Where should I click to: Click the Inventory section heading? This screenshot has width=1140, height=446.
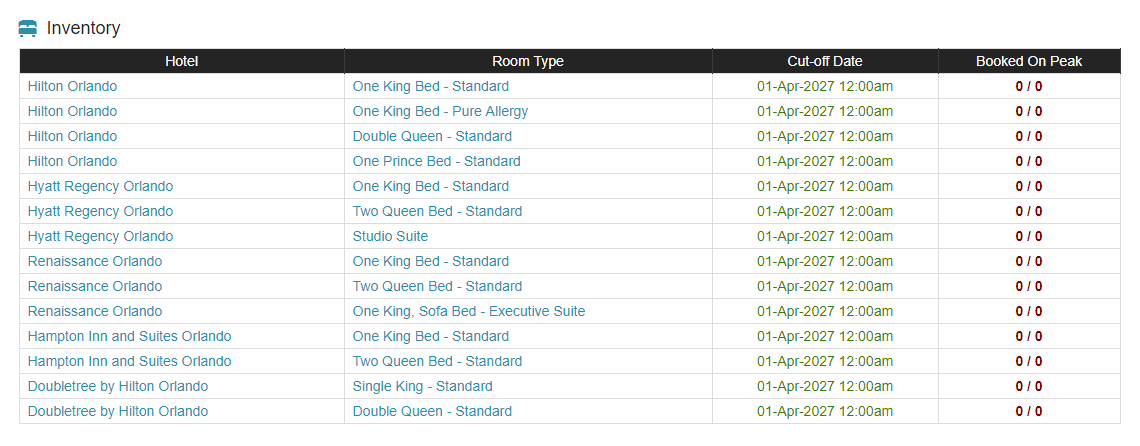(x=84, y=28)
